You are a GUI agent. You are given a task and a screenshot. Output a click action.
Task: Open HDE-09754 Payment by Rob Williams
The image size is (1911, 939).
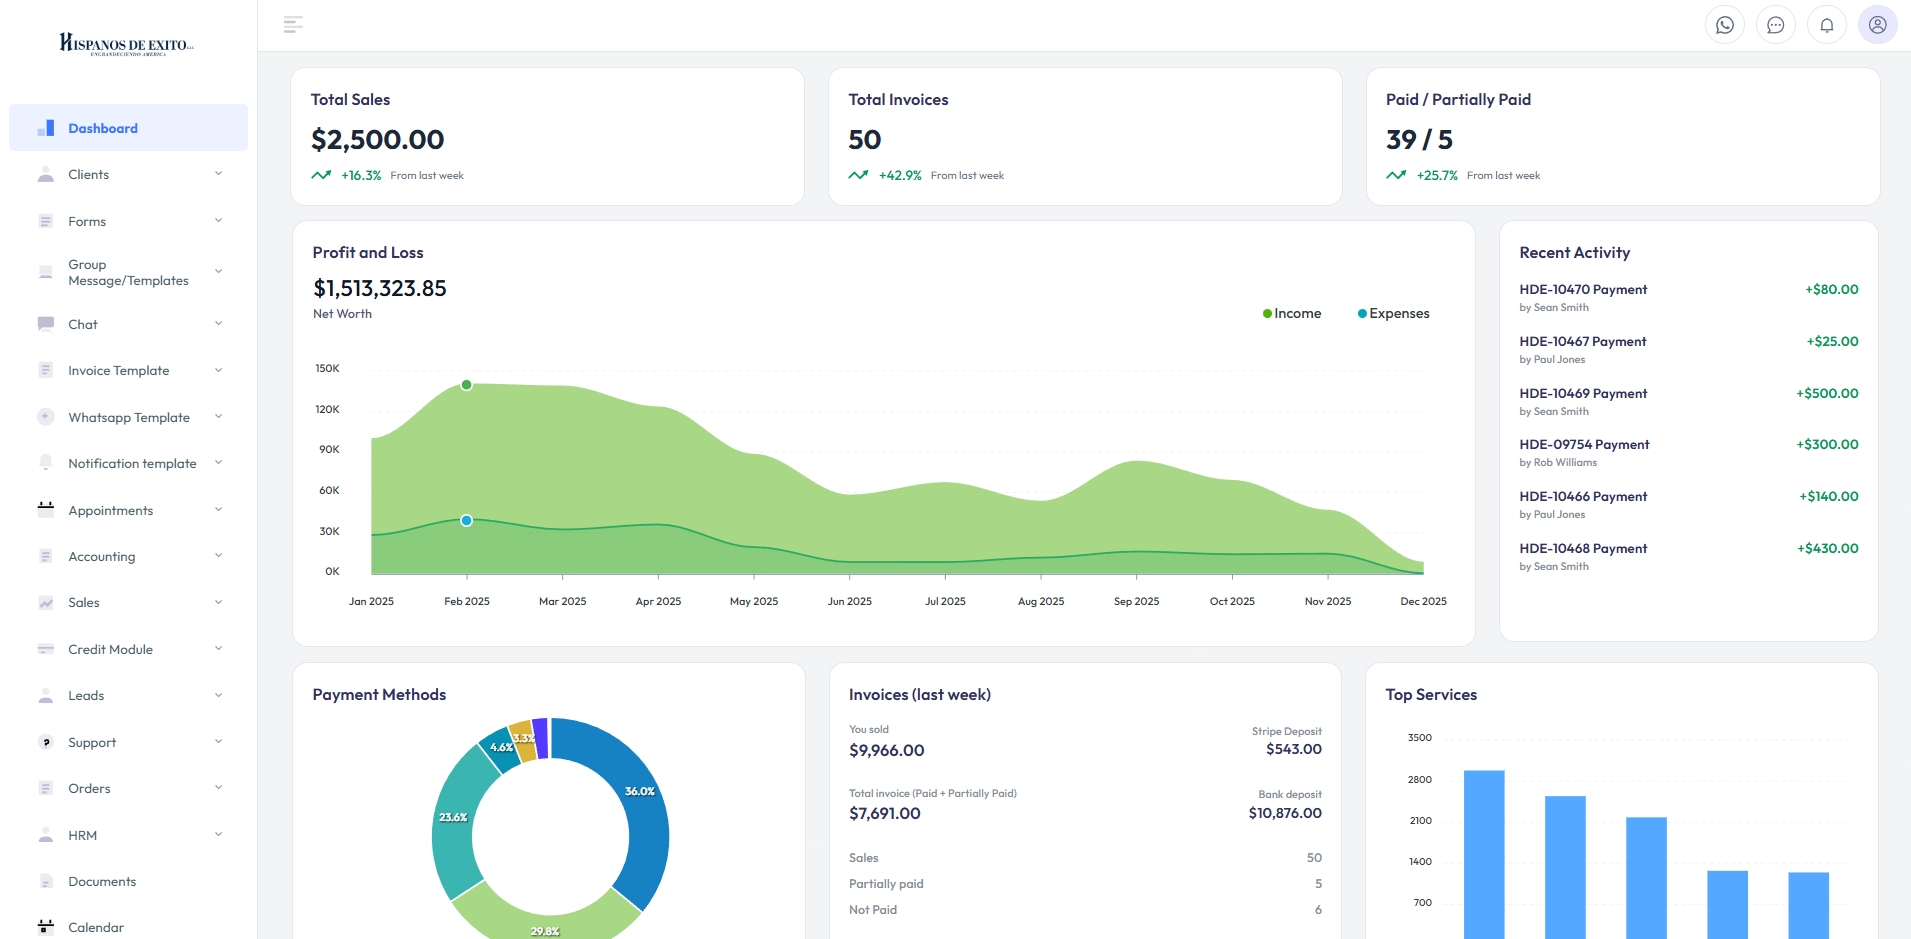tap(1584, 445)
